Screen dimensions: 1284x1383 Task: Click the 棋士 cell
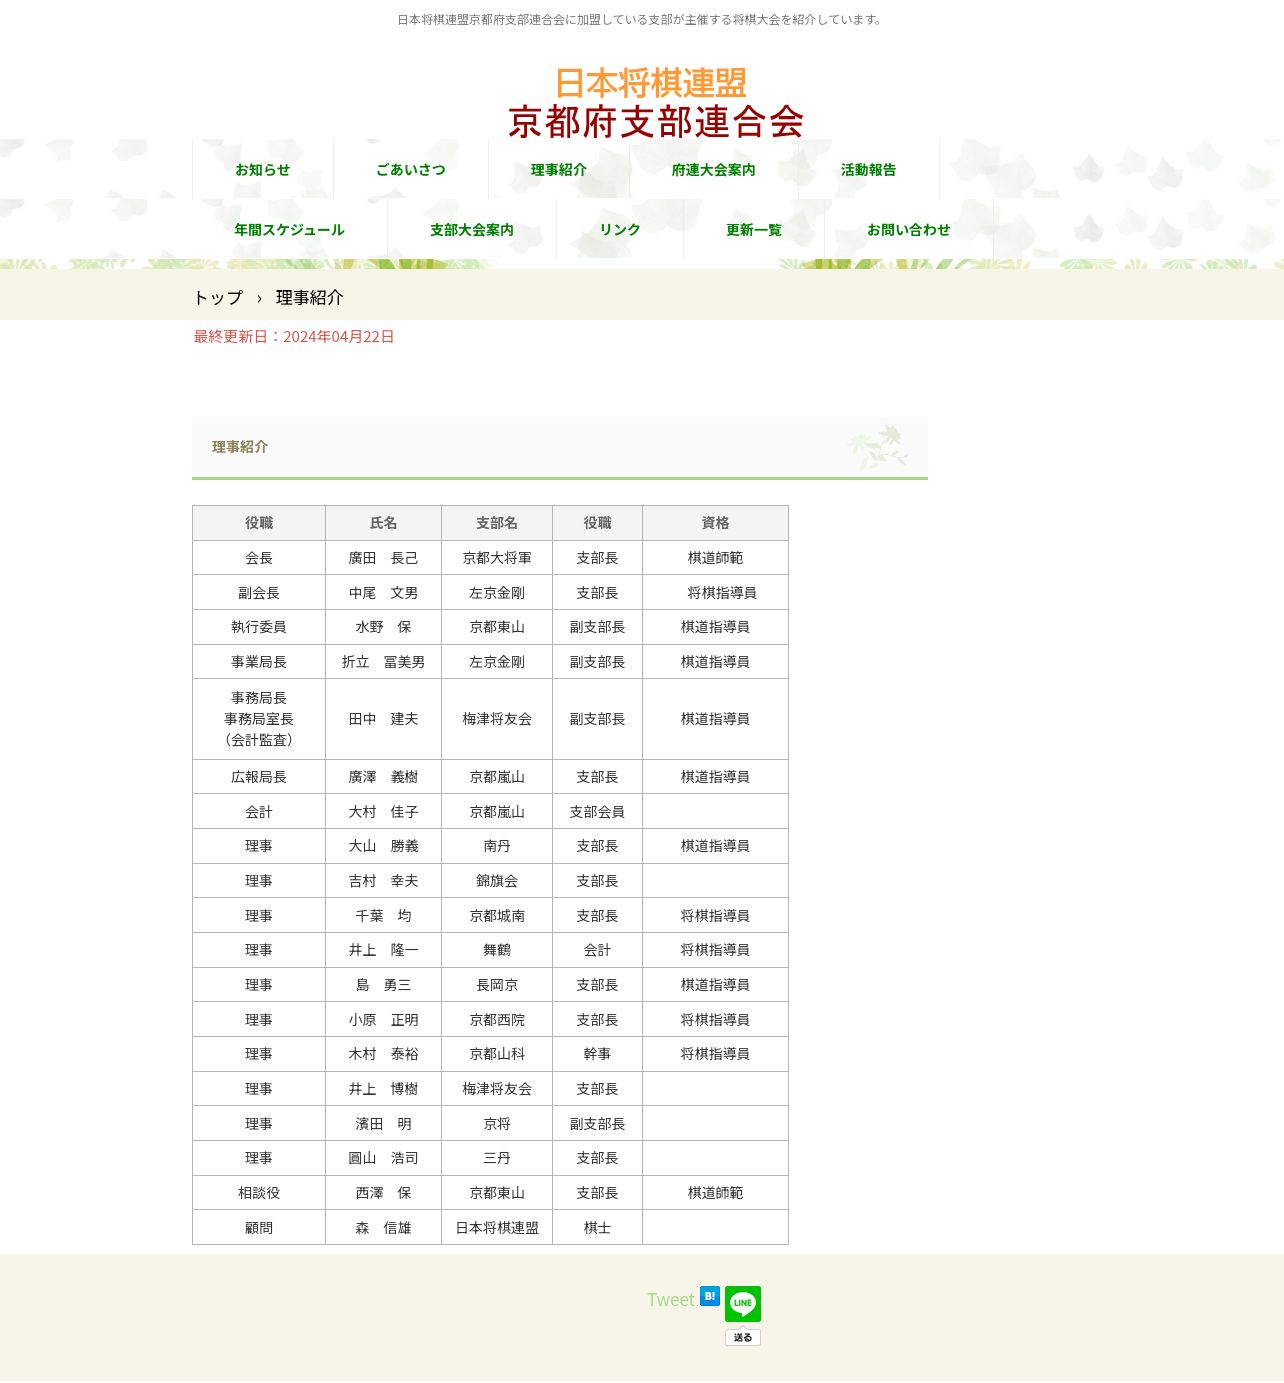click(x=597, y=1228)
